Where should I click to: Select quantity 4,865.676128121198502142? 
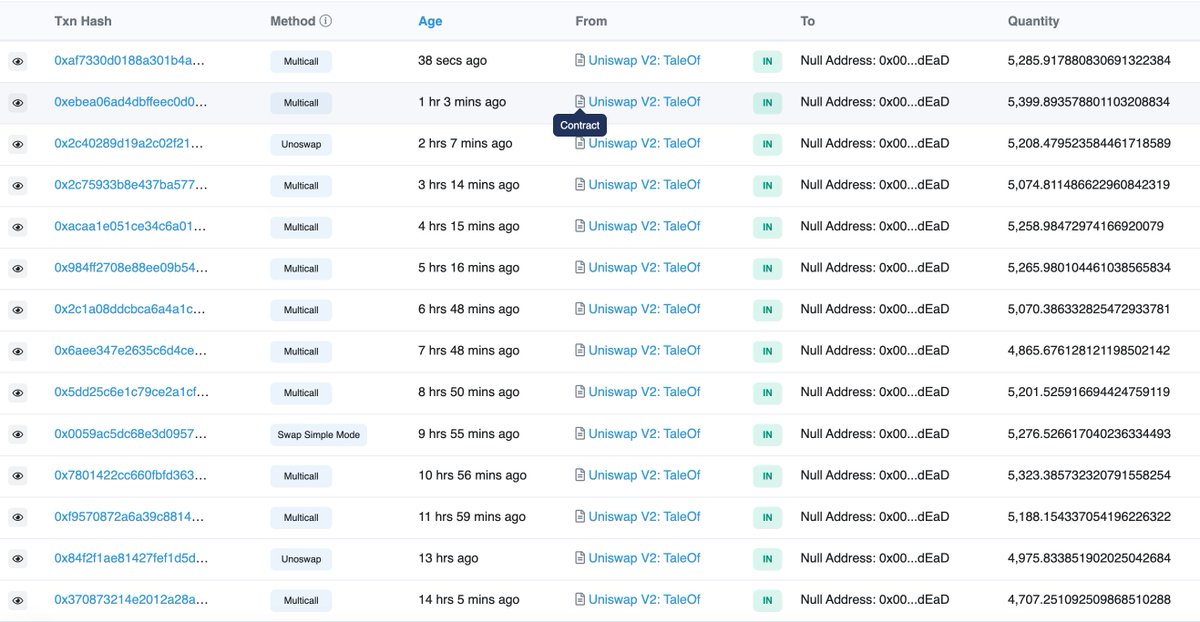click(1089, 351)
